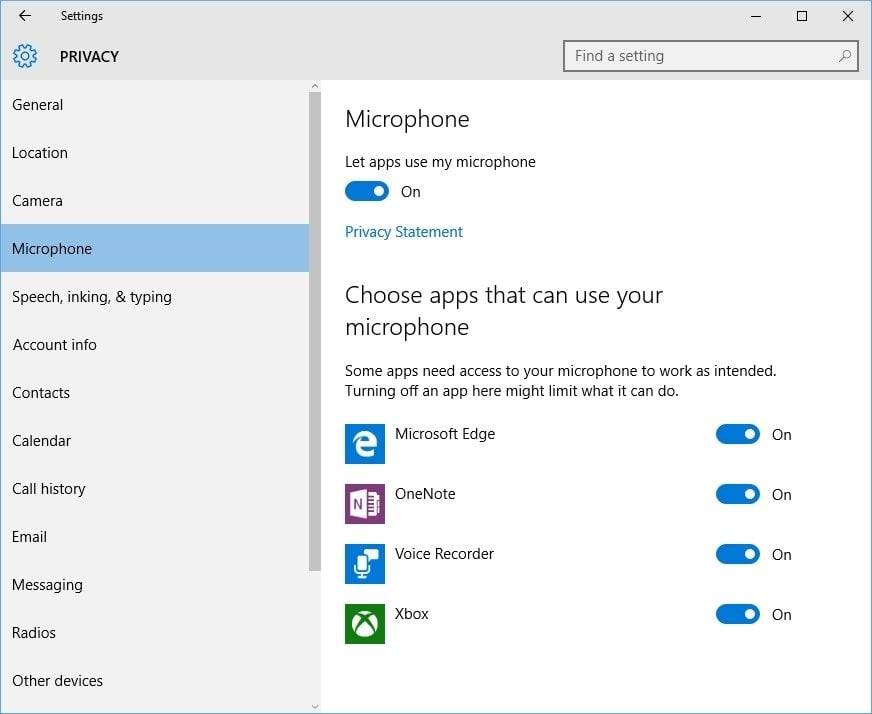
Task: Toggle OneNote microphone access off
Action: point(738,494)
